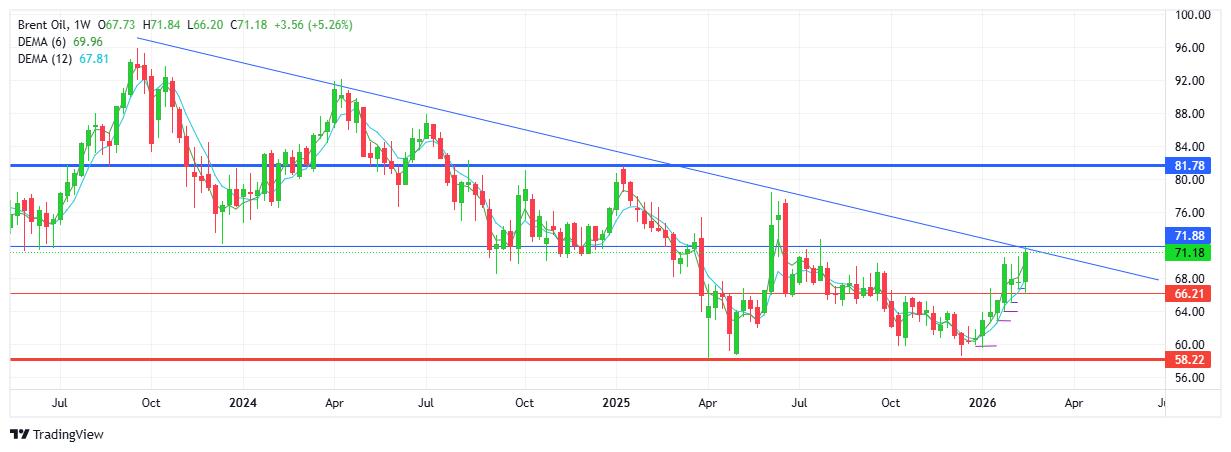Click the 81.78 blue price label
The image size is (1231, 452).
[1187, 163]
